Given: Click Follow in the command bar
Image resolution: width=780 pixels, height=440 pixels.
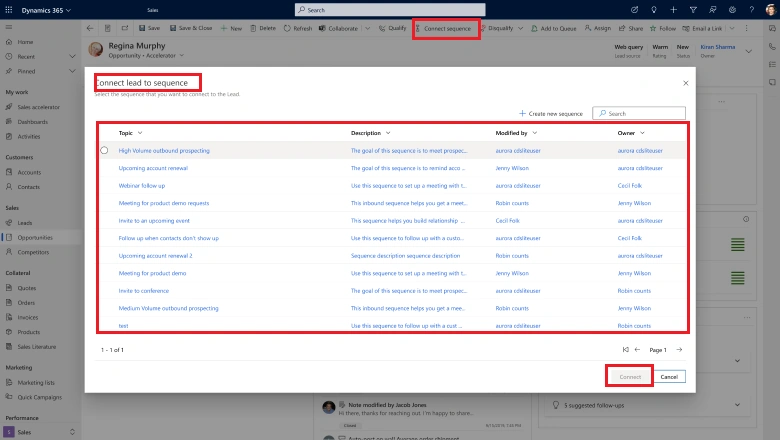Looking at the screenshot, I should (663, 28).
